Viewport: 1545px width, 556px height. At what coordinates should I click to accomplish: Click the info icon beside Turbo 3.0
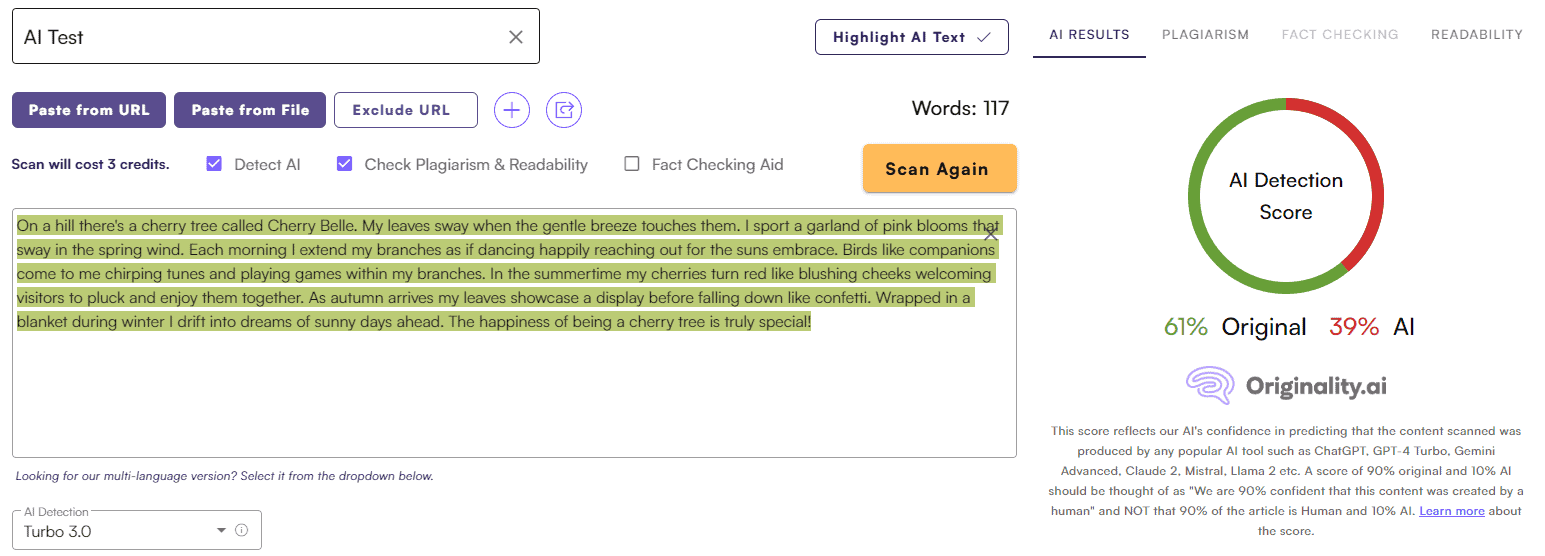241,530
